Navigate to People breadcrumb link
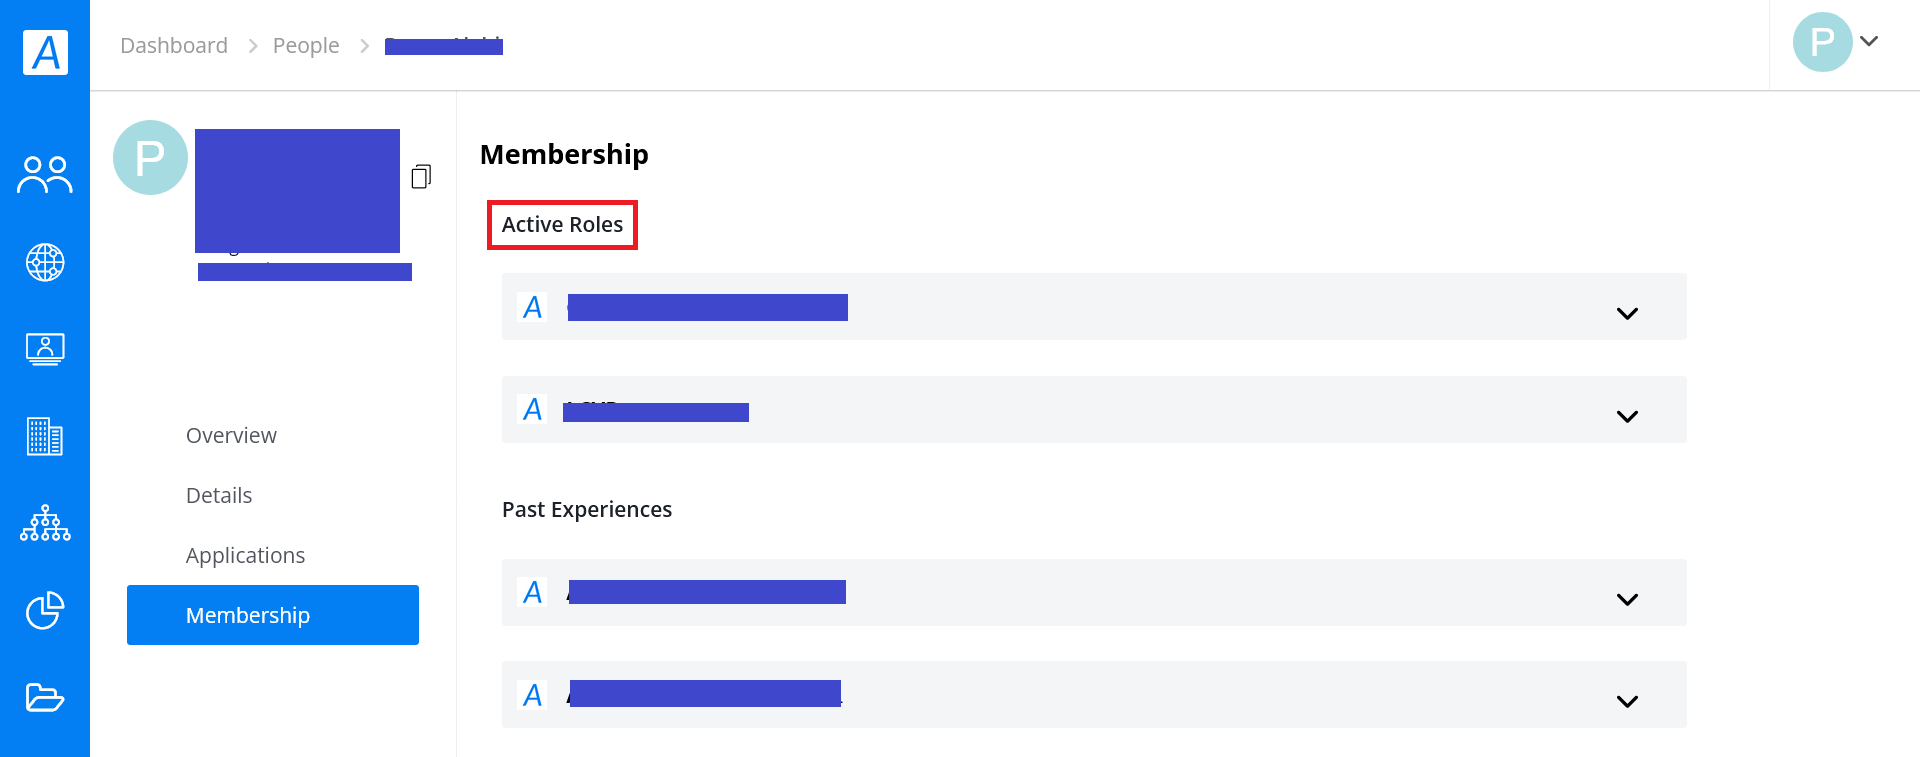 tap(306, 45)
